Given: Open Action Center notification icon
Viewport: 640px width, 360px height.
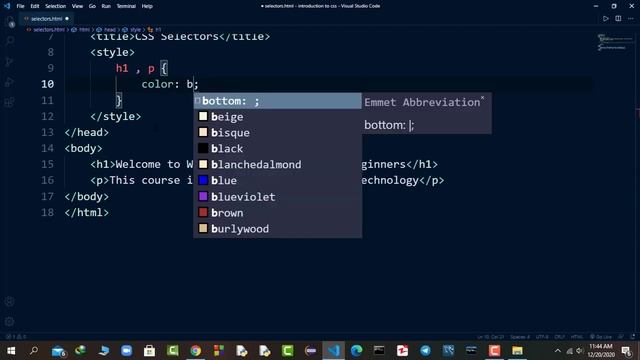Looking at the screenshot, I should [x=627, y=351].
